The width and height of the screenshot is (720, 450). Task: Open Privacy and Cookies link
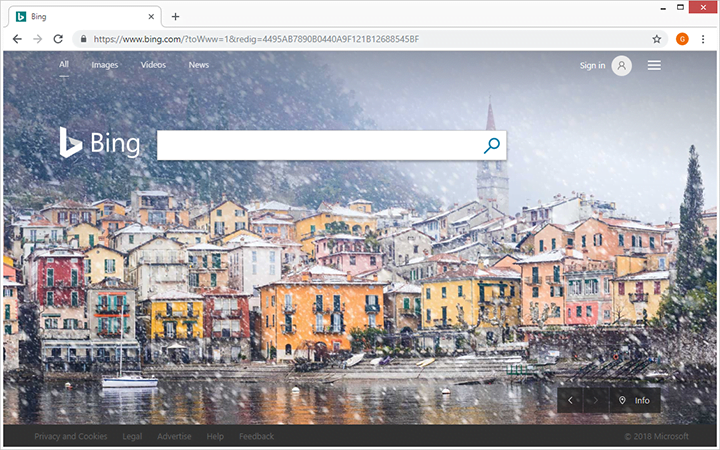71,436
